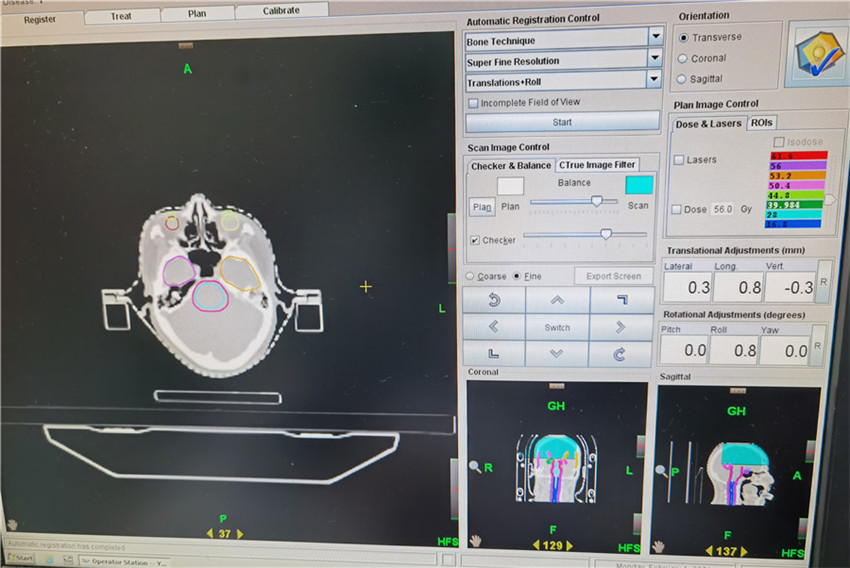
Task: Open the Translations+Roll dropdown
Action: tap(654, 79)
